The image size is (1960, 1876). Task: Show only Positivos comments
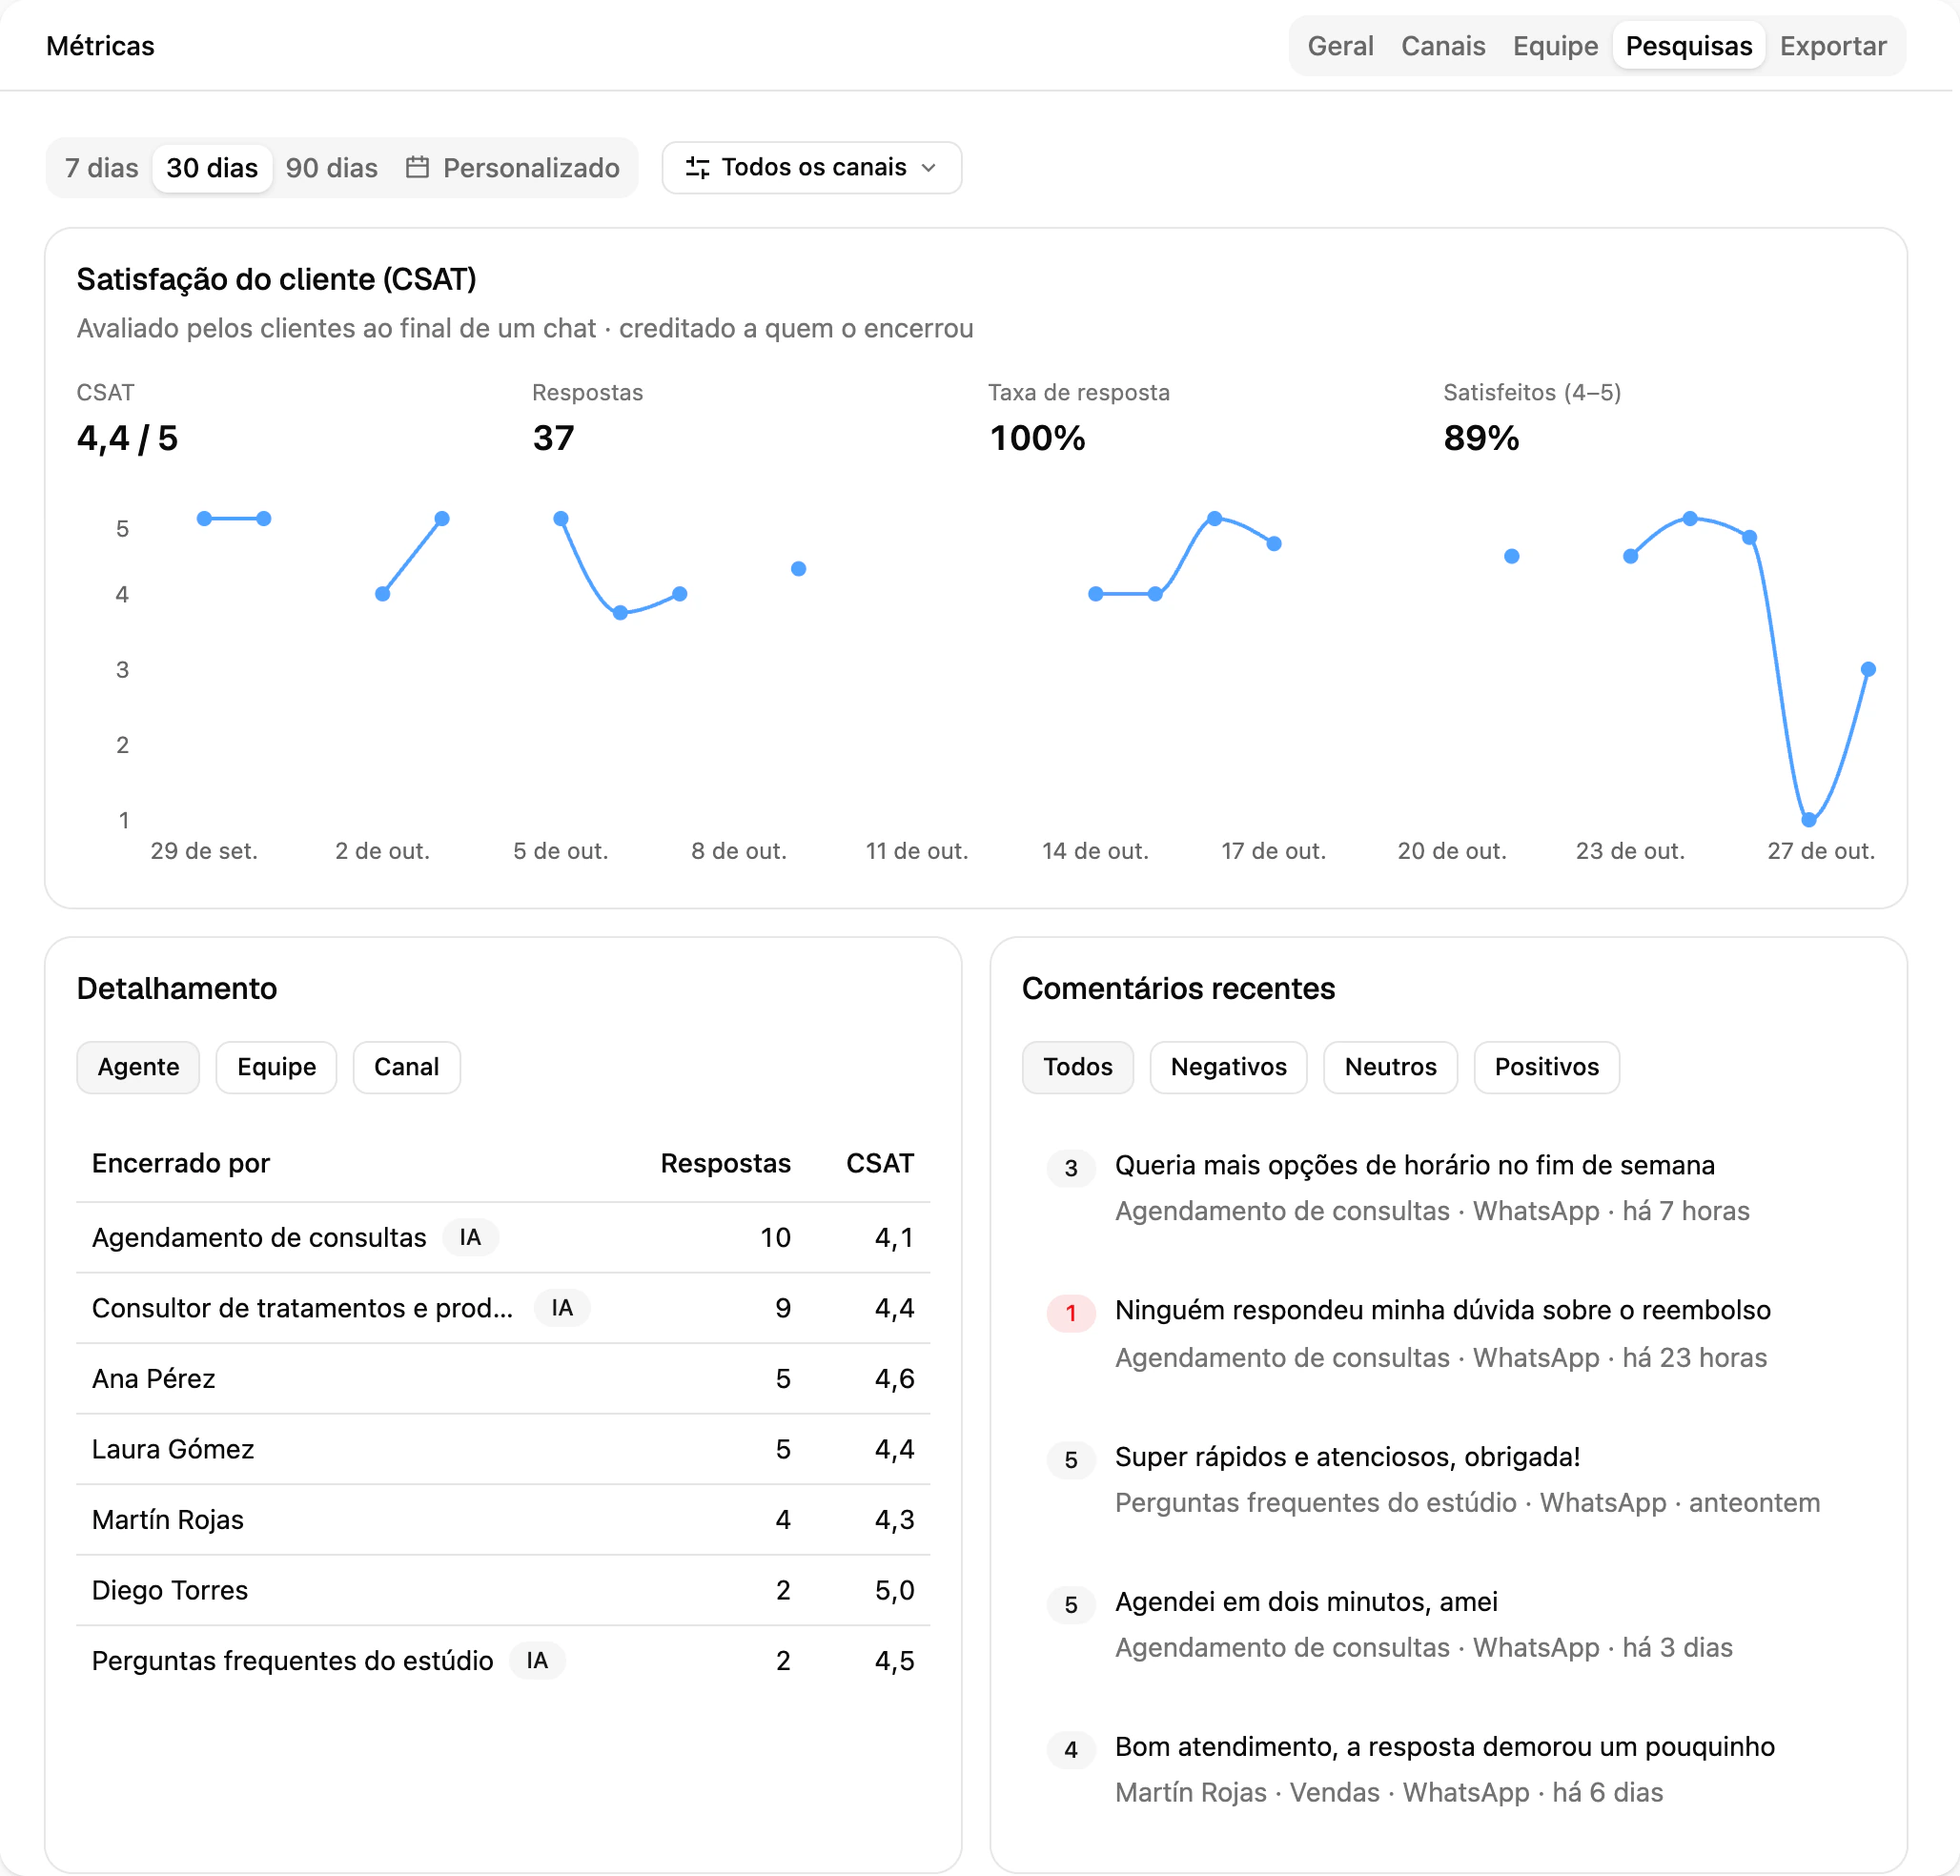[x=1546, y=1067]
